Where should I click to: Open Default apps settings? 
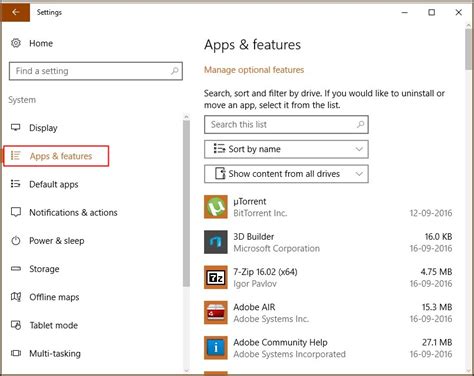tap(54, 184)
